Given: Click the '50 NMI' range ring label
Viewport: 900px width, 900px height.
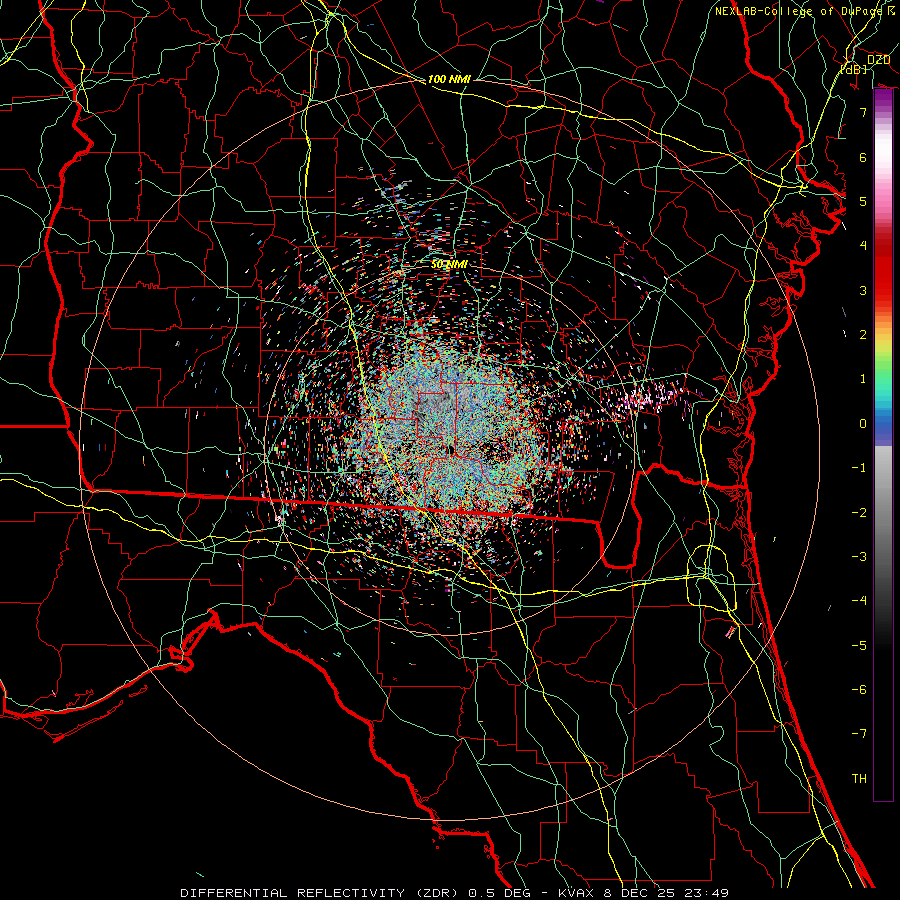Looking at the screenshot, I should click(x=449, y=264).
